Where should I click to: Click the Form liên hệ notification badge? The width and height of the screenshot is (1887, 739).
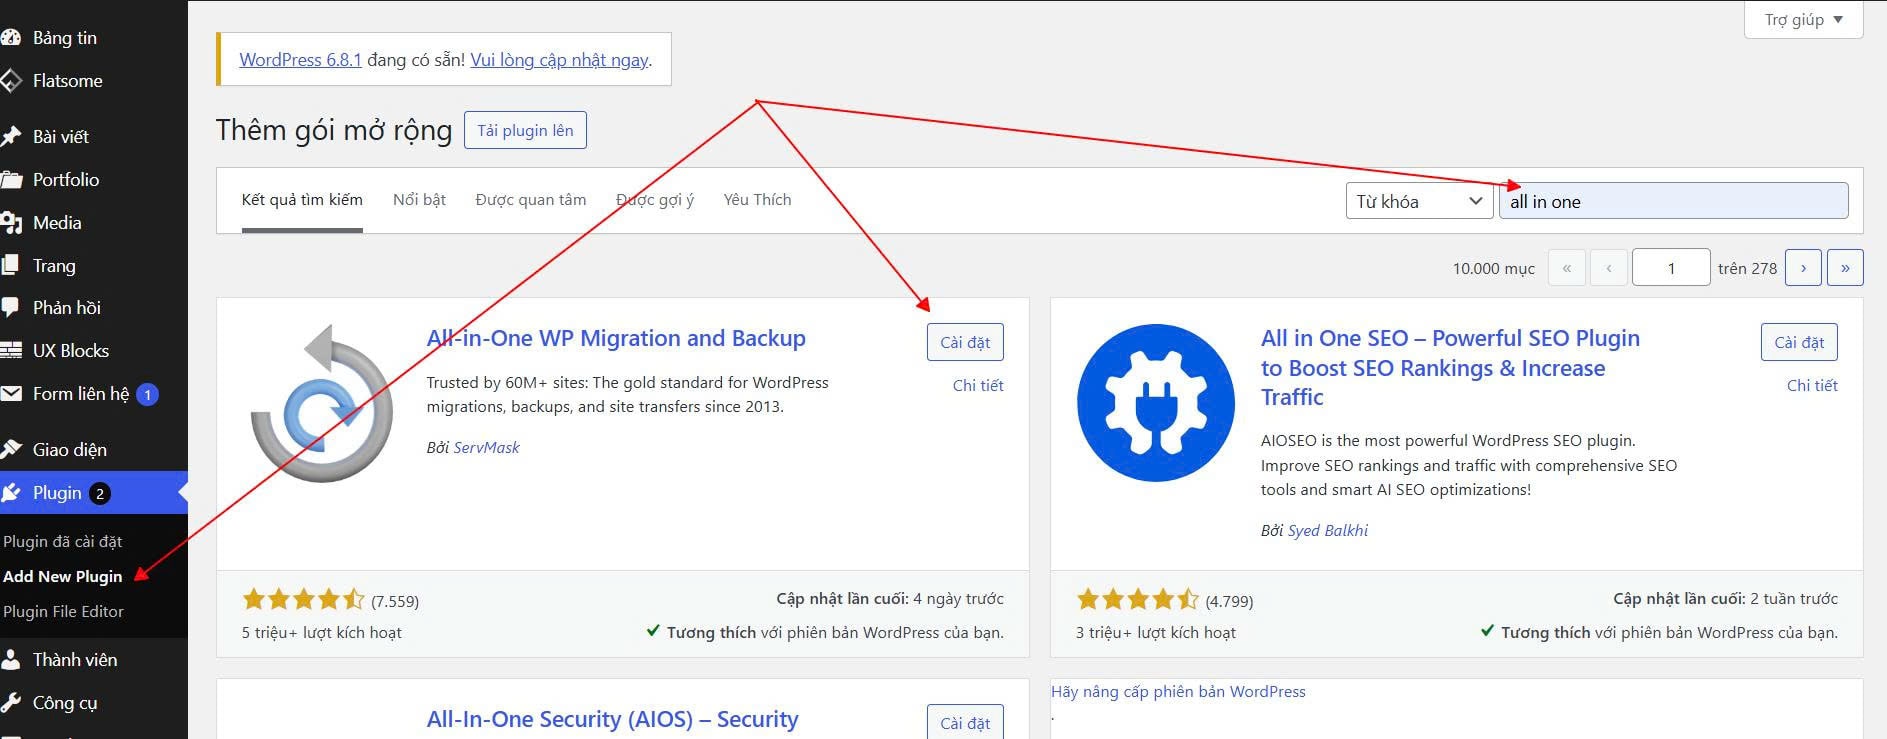click(148, 394)
